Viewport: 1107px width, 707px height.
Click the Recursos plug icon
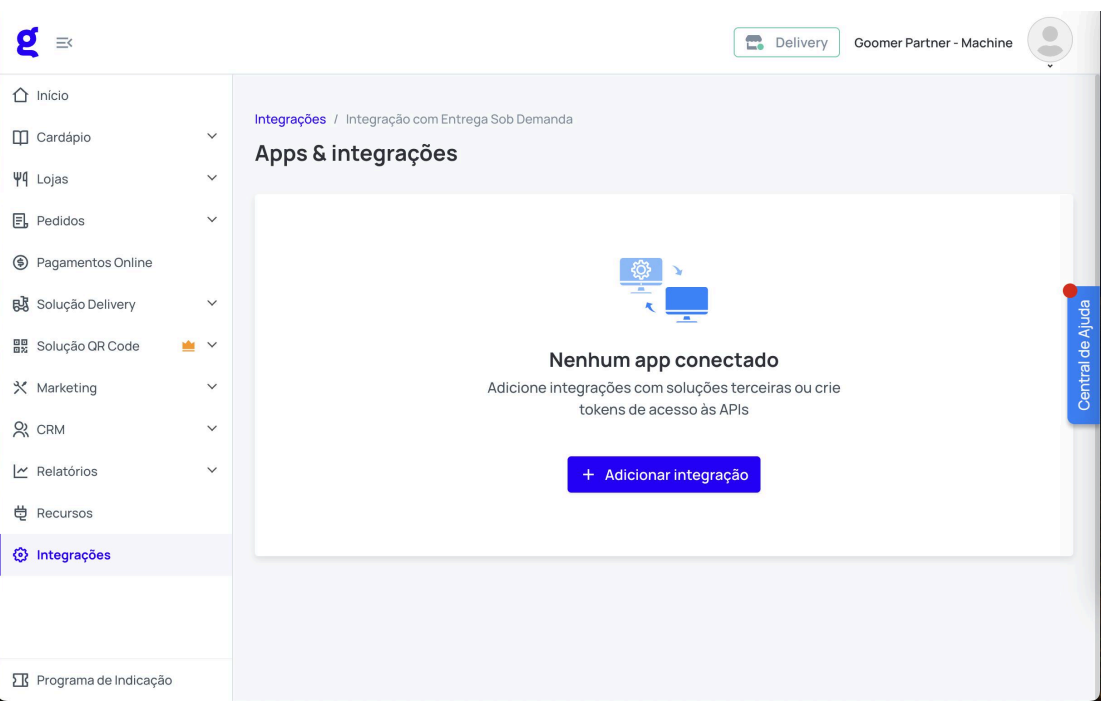tap(20, 513)
